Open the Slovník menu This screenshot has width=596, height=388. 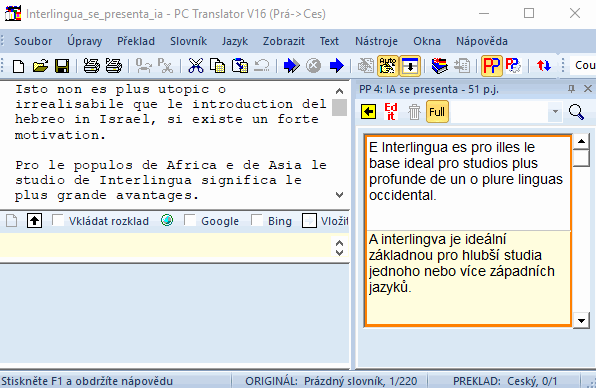(189, 41)
